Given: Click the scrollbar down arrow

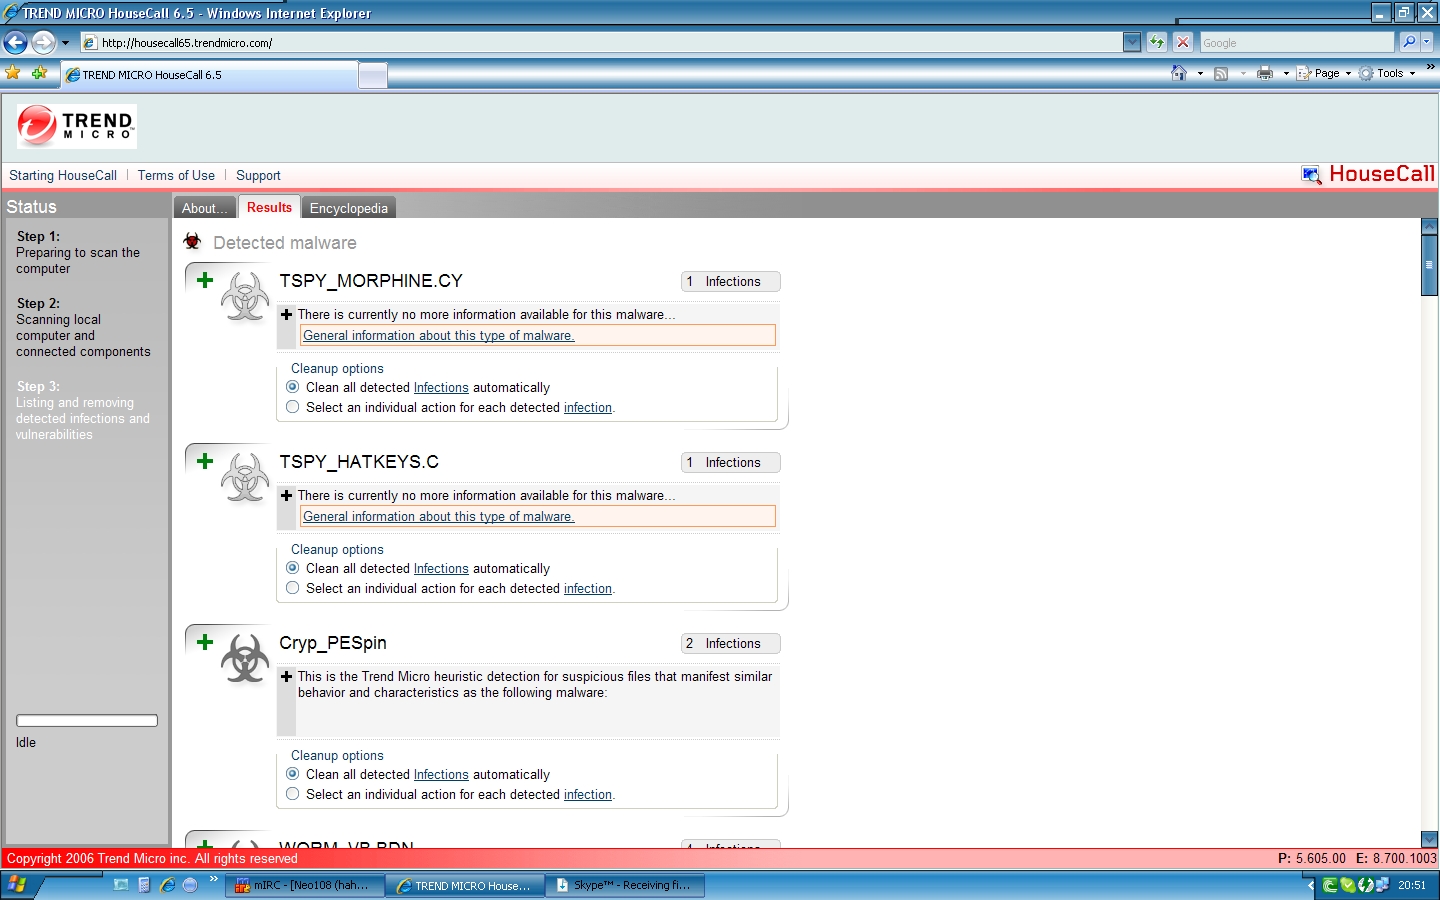Looking at the screenshot, I should click(x=1429, y=839).
